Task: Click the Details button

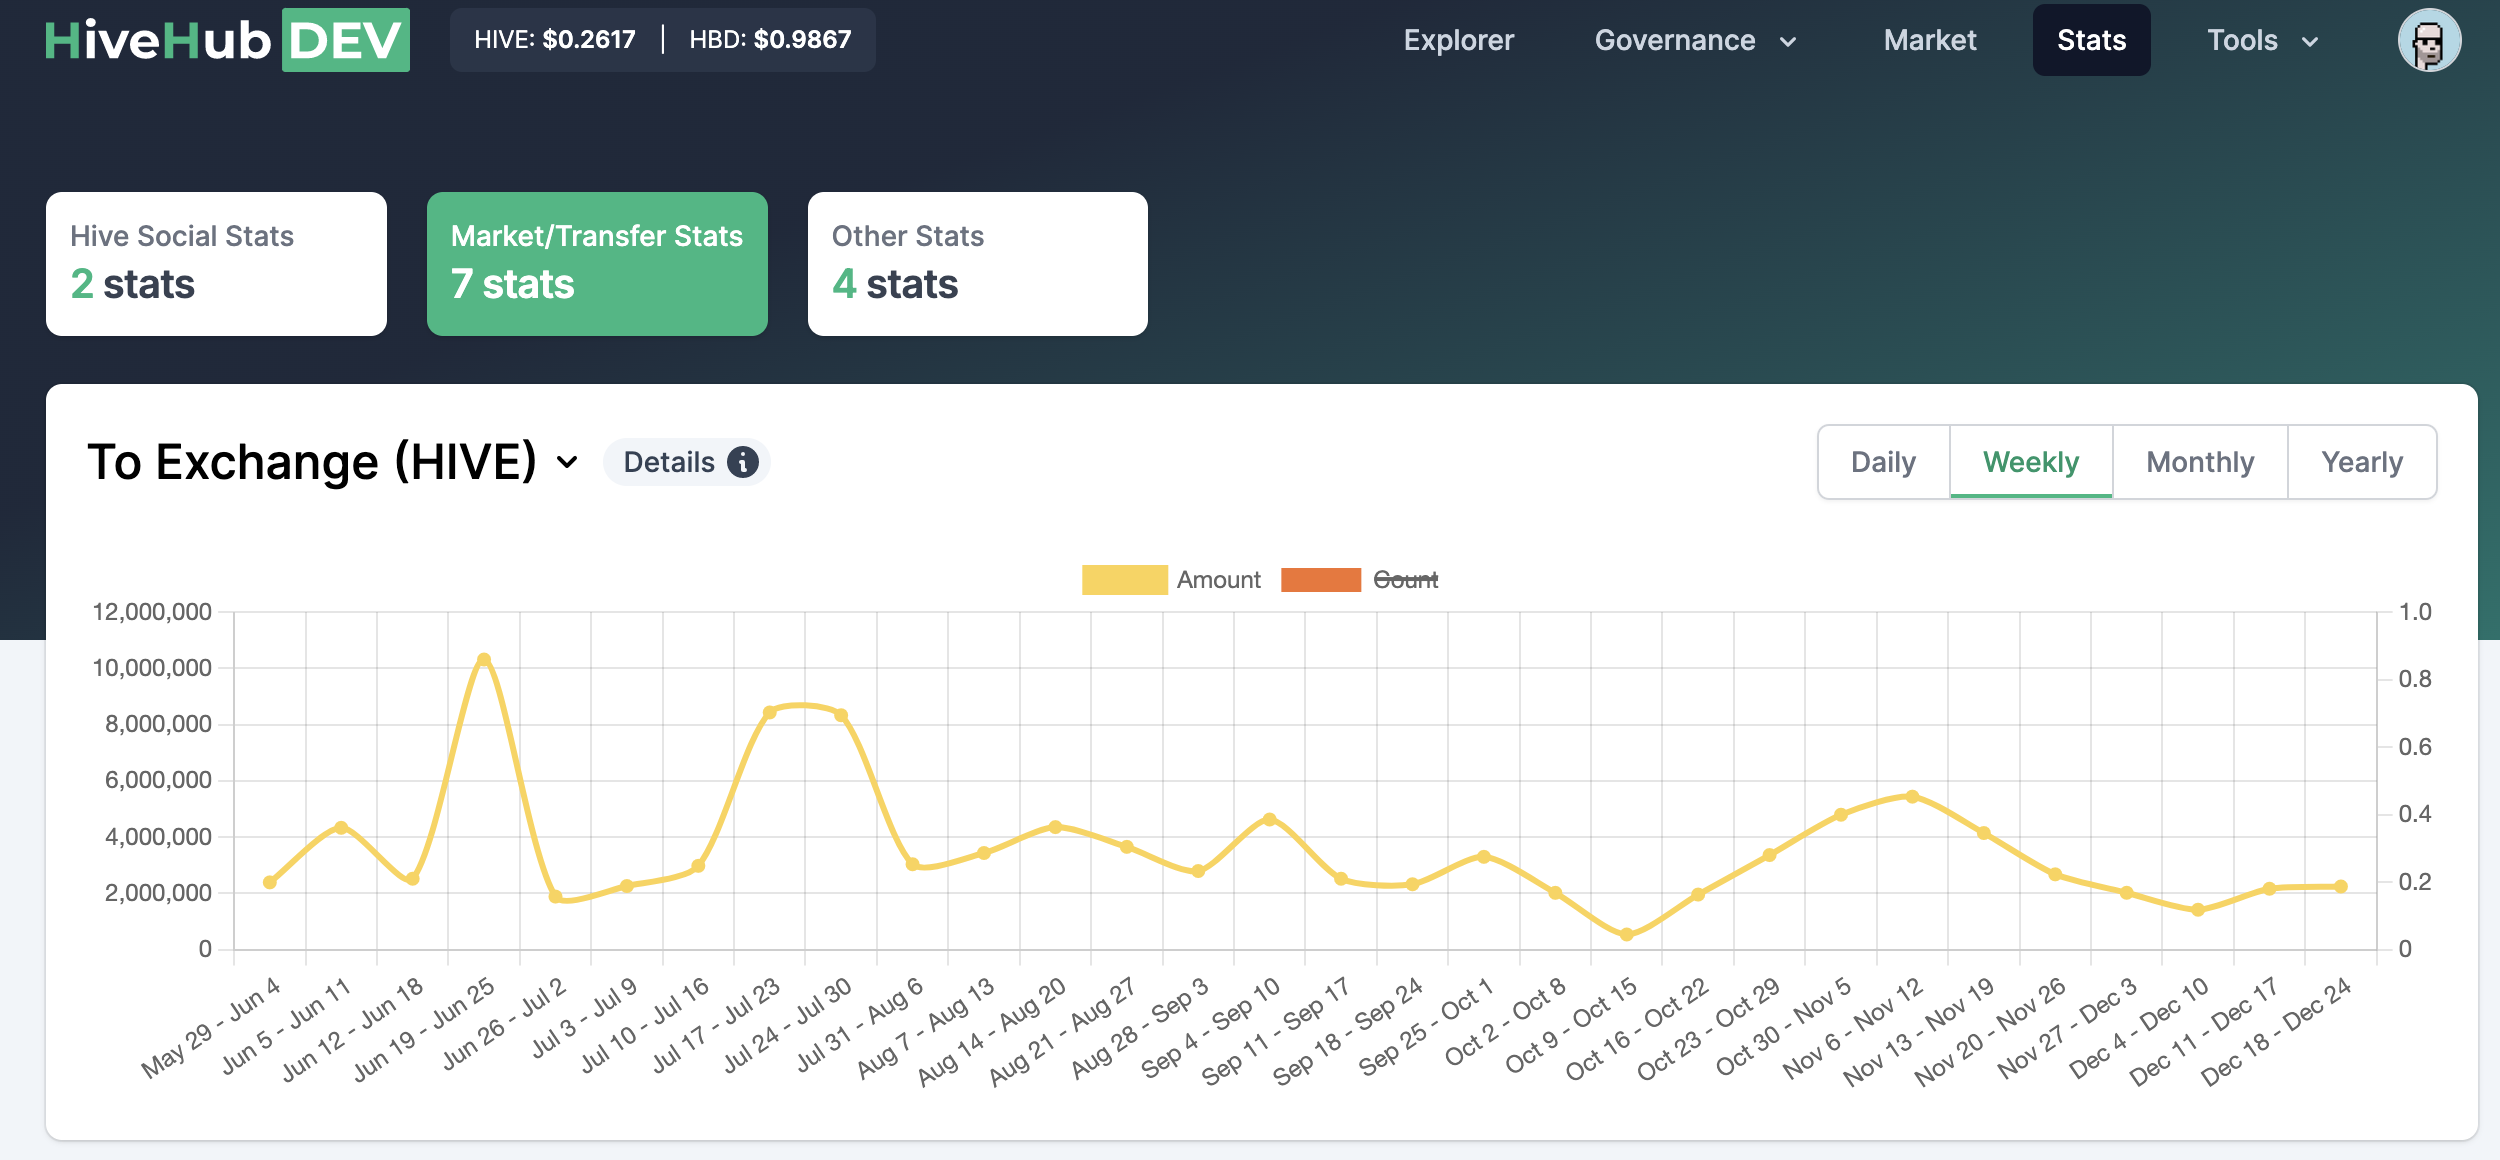Action: (687, 462)
